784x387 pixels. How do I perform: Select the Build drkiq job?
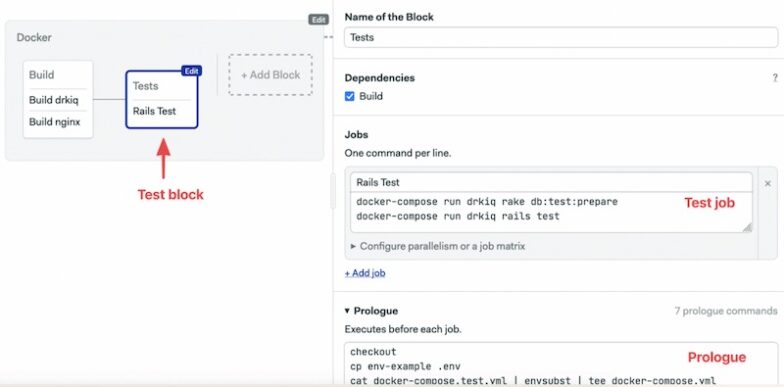(54, 100)
